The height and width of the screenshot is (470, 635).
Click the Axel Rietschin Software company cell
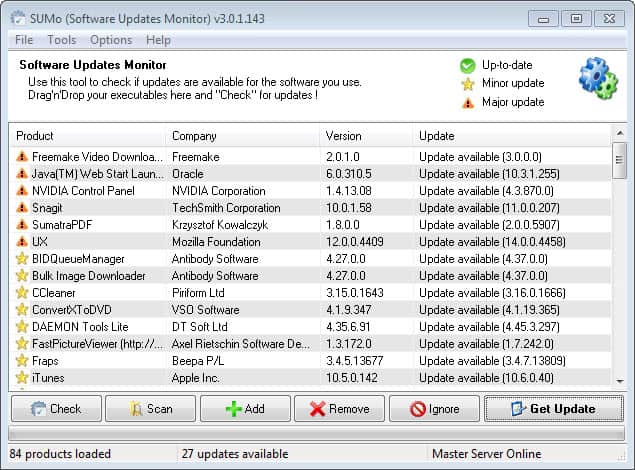(241, 344)
